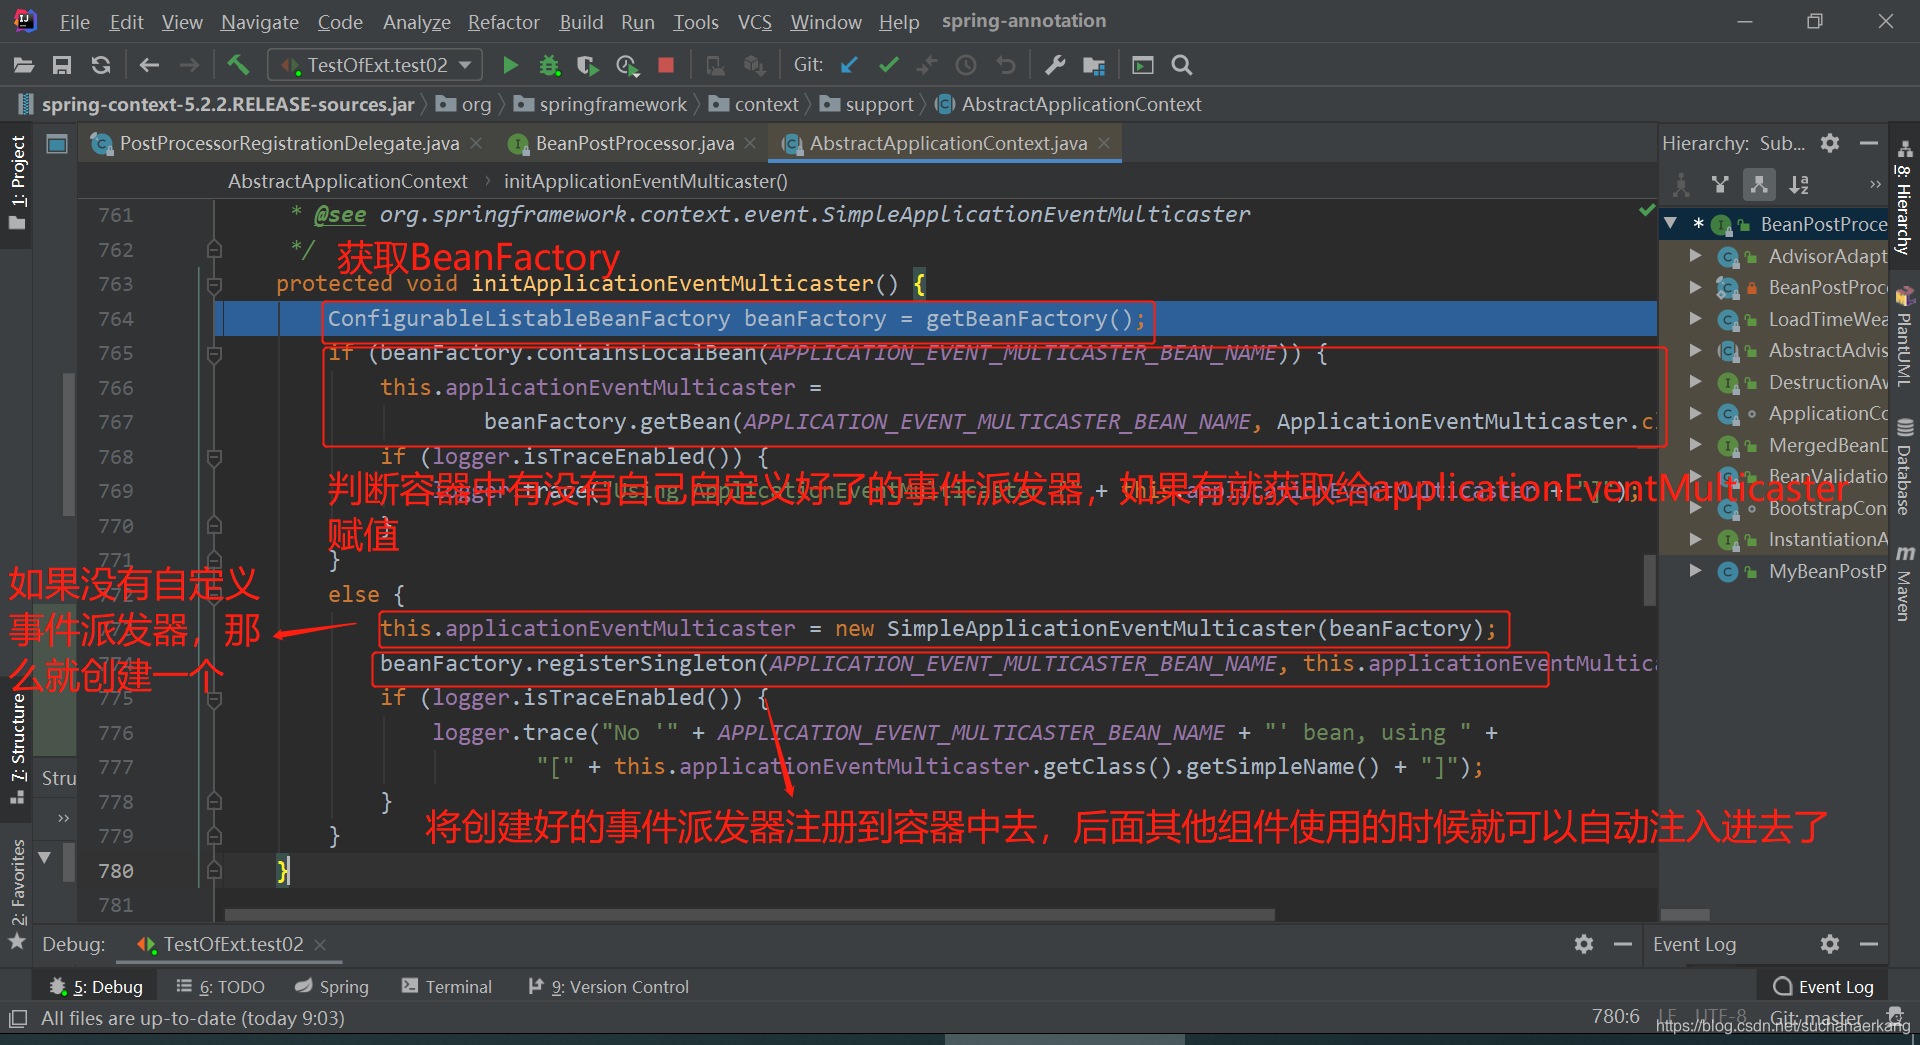Expand AdvisorAdapt node in hierarchy

[x=1695, y=256]
